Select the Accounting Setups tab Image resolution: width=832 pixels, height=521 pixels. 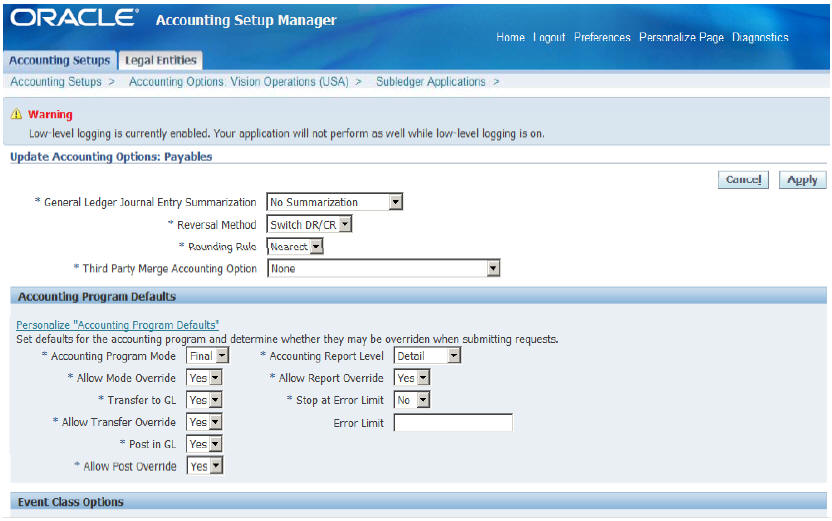coord(59,61)
